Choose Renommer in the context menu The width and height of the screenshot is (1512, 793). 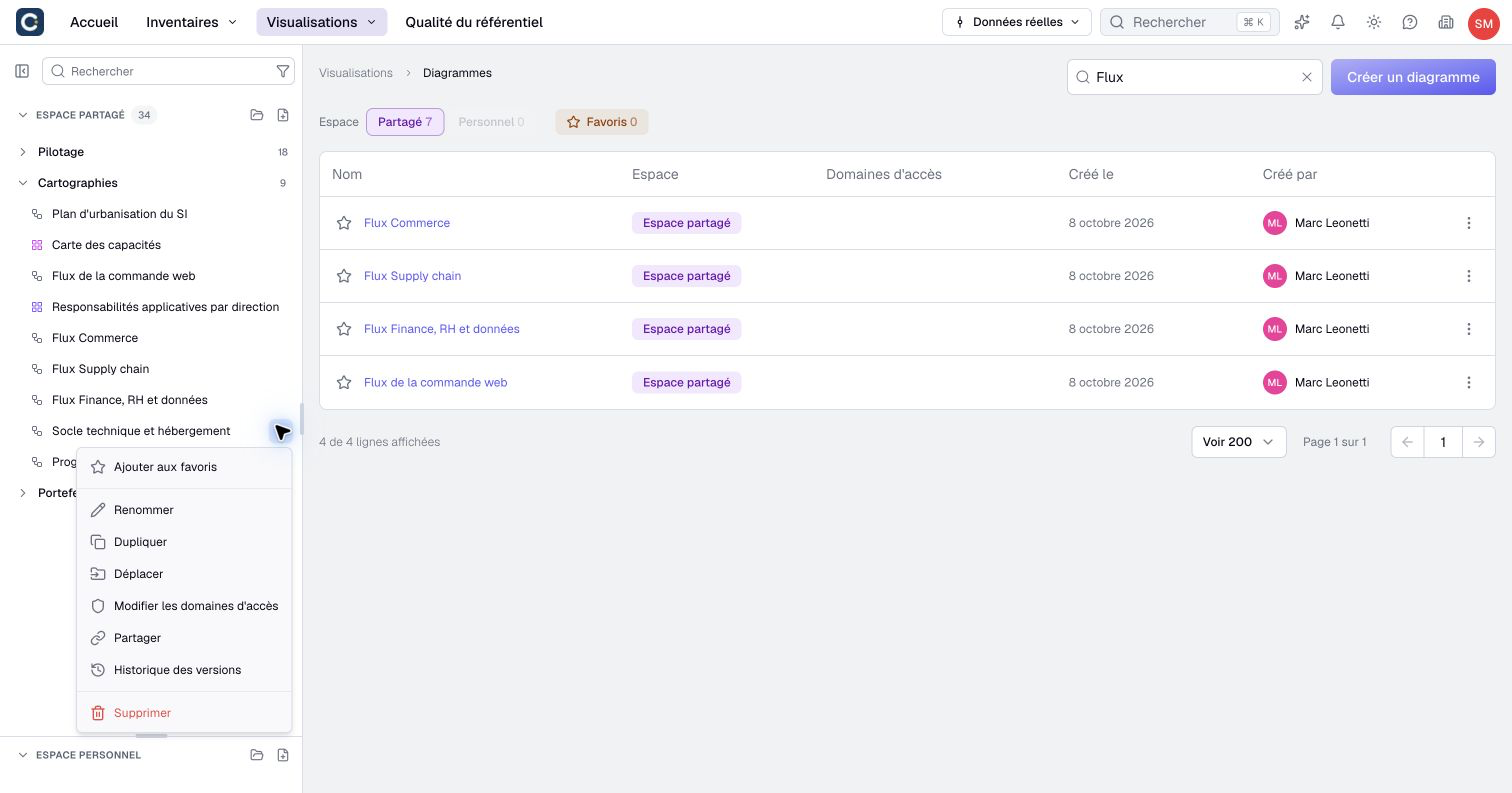coord(184,510)
